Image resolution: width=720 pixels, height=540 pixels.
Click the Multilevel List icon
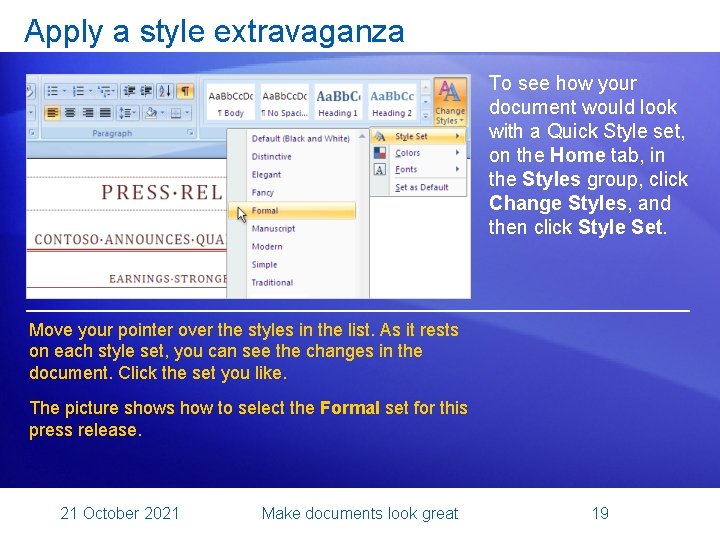[105, 91]
